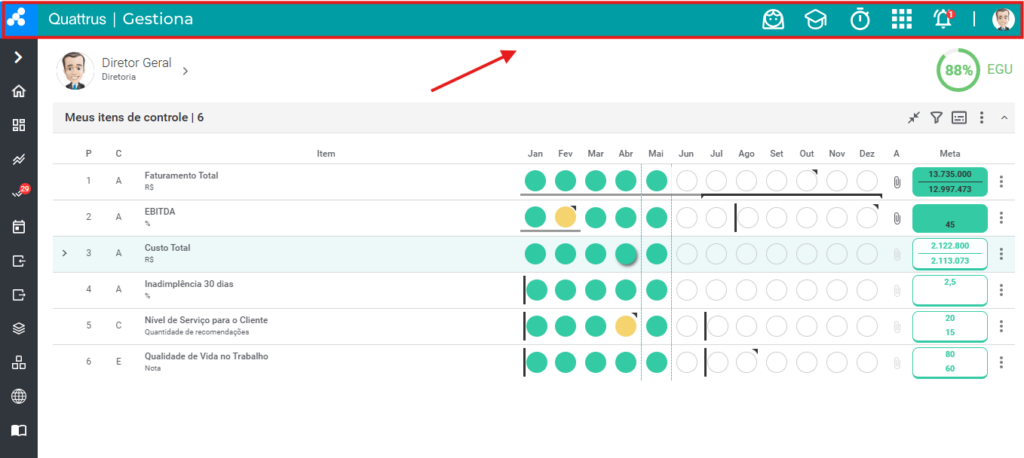This screenshot has height=458, width=1024.
Task: Open the globe icon in sidebar
Action: (x=19, y=396)
